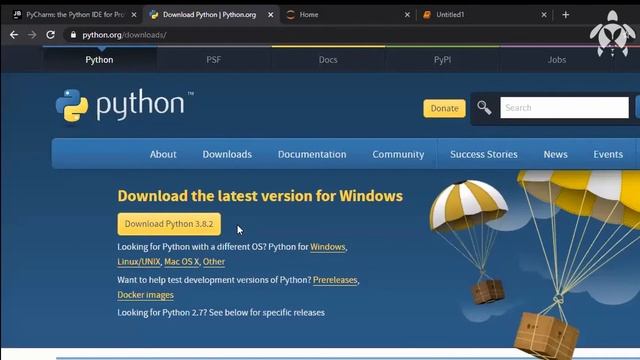The width and height of the screenshot is (640, 360).
Task: Click the padlock icon in address bar
Action: tap(73, 35)
